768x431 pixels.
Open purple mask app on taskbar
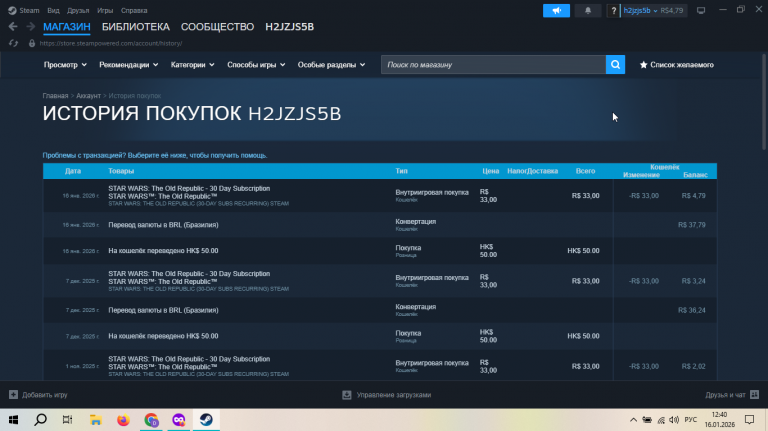point(179,420)
